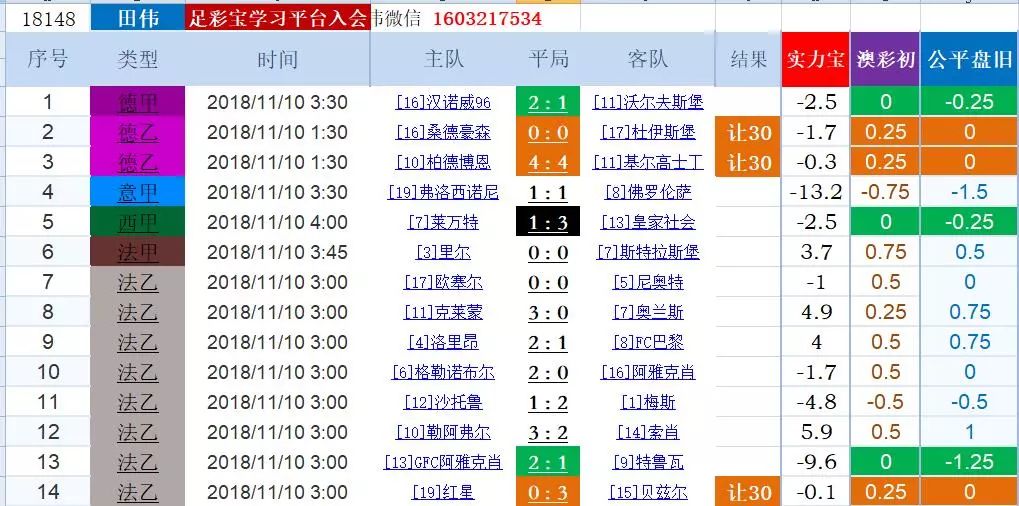1019x506 pixels.
Task: Select the 序号 column header
Action: click(x=47, y=59)
